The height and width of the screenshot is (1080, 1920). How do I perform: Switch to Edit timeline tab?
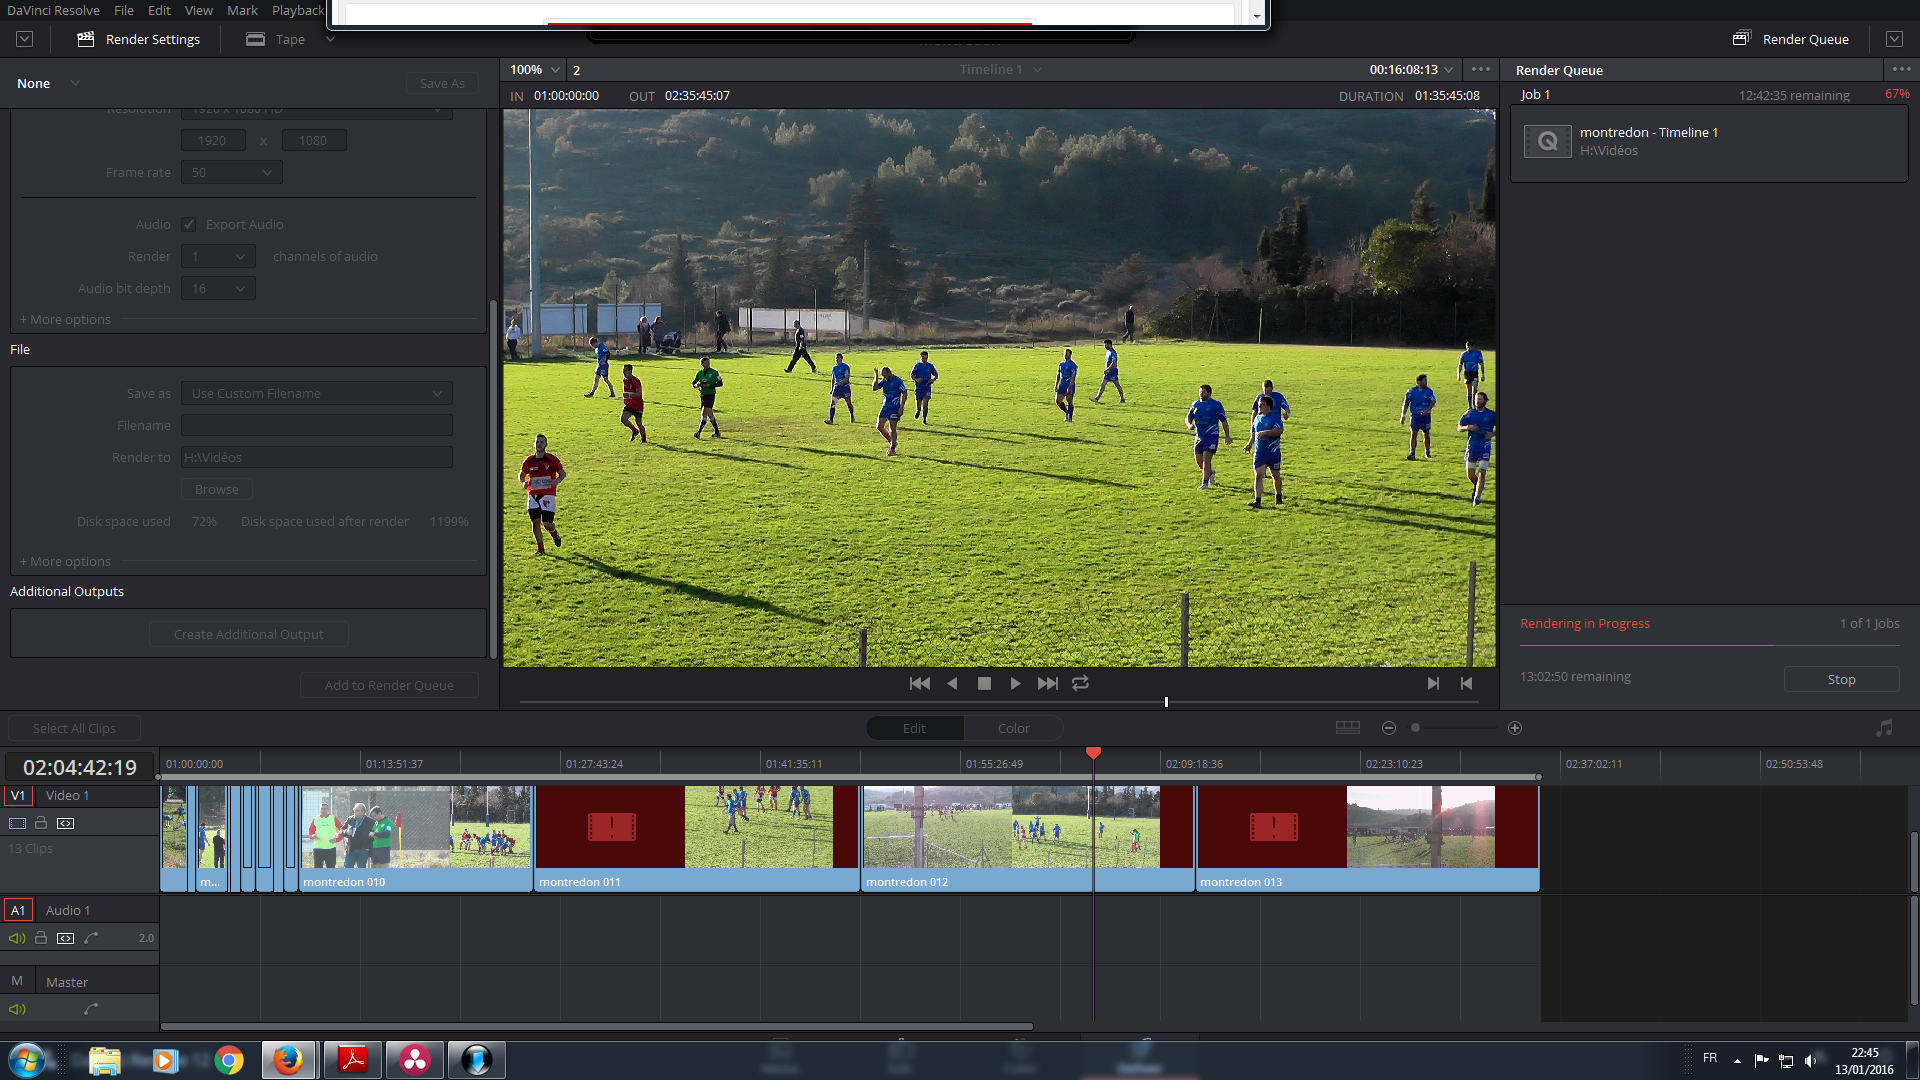pyautogui.click(x=914, y=728)
